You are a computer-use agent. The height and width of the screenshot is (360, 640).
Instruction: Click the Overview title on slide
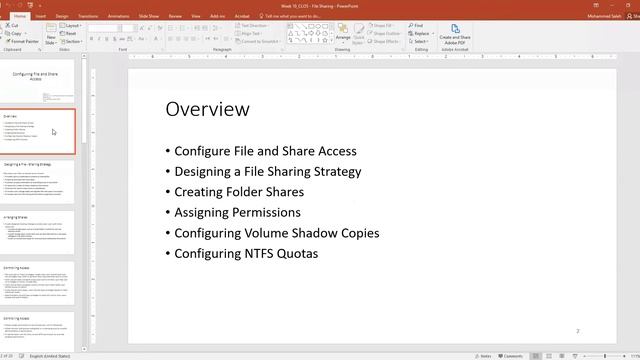[x=207, y=109]
